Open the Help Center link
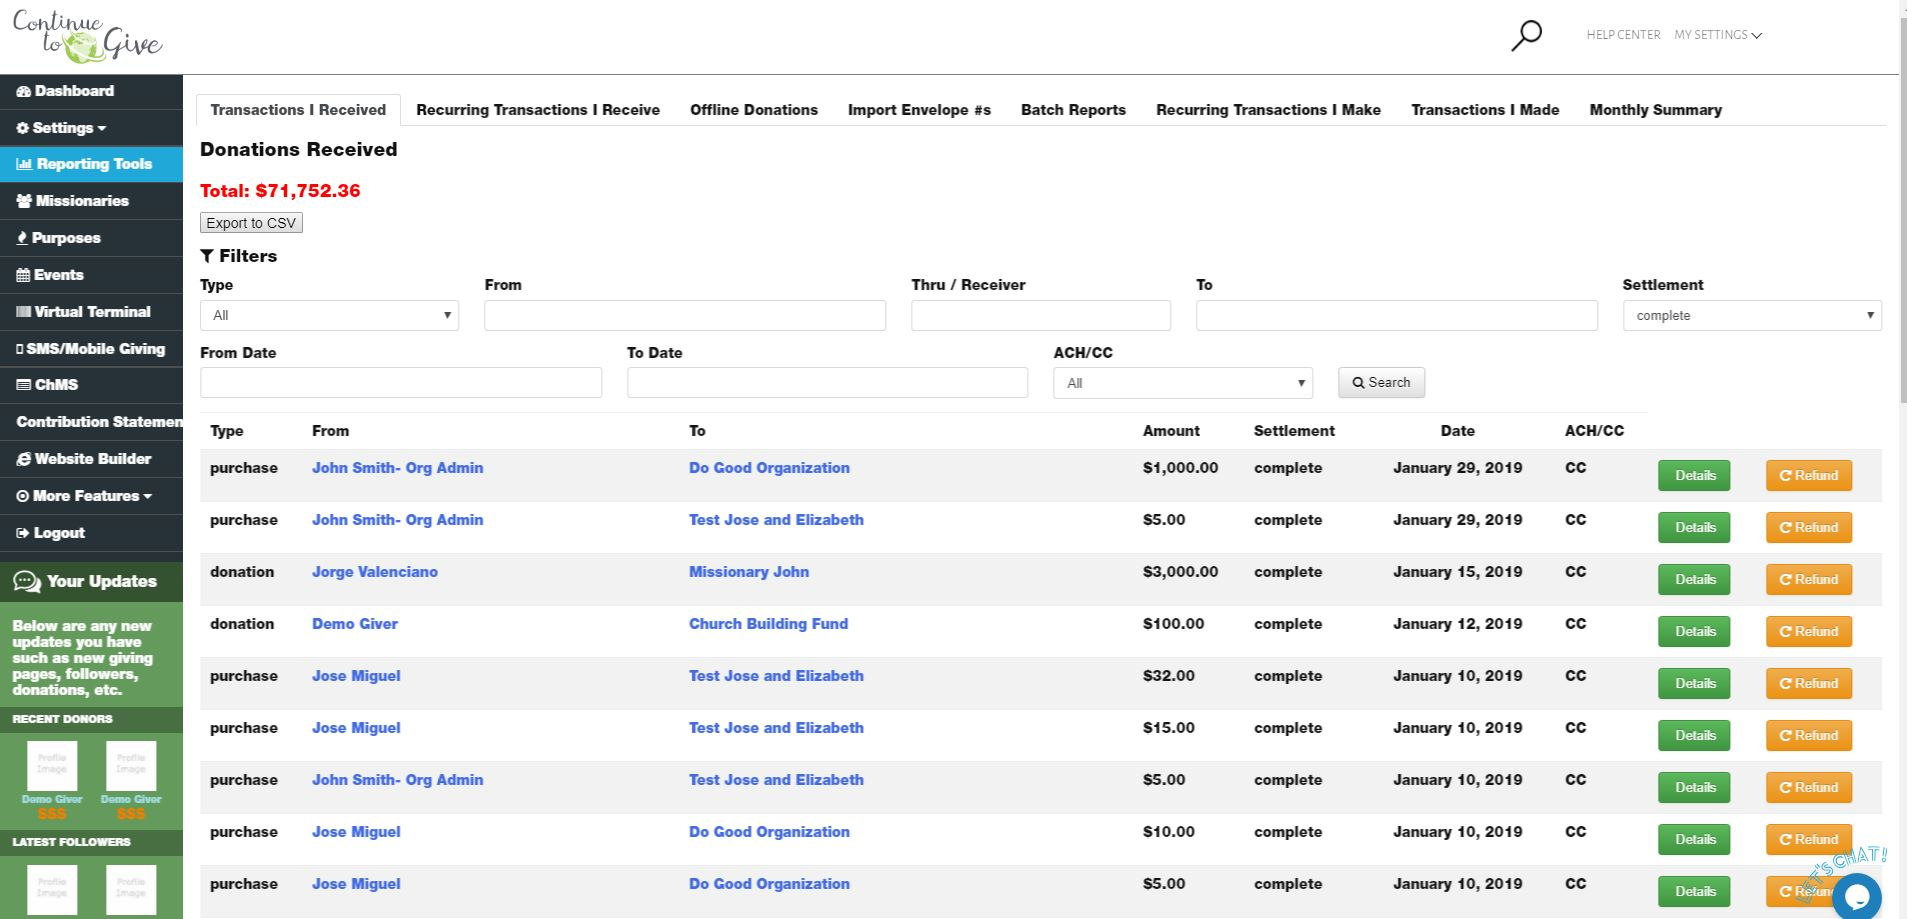The height and width of the screenshot is (919, 1907). pos(1623,35)
